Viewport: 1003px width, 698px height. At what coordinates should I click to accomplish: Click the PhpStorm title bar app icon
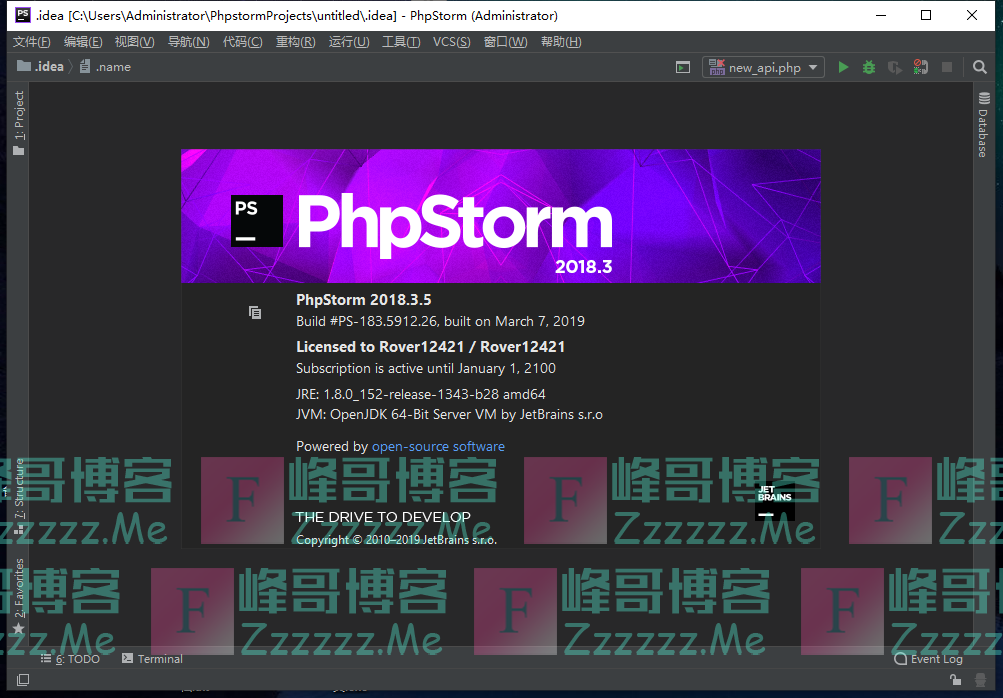(x=23, y=15)
